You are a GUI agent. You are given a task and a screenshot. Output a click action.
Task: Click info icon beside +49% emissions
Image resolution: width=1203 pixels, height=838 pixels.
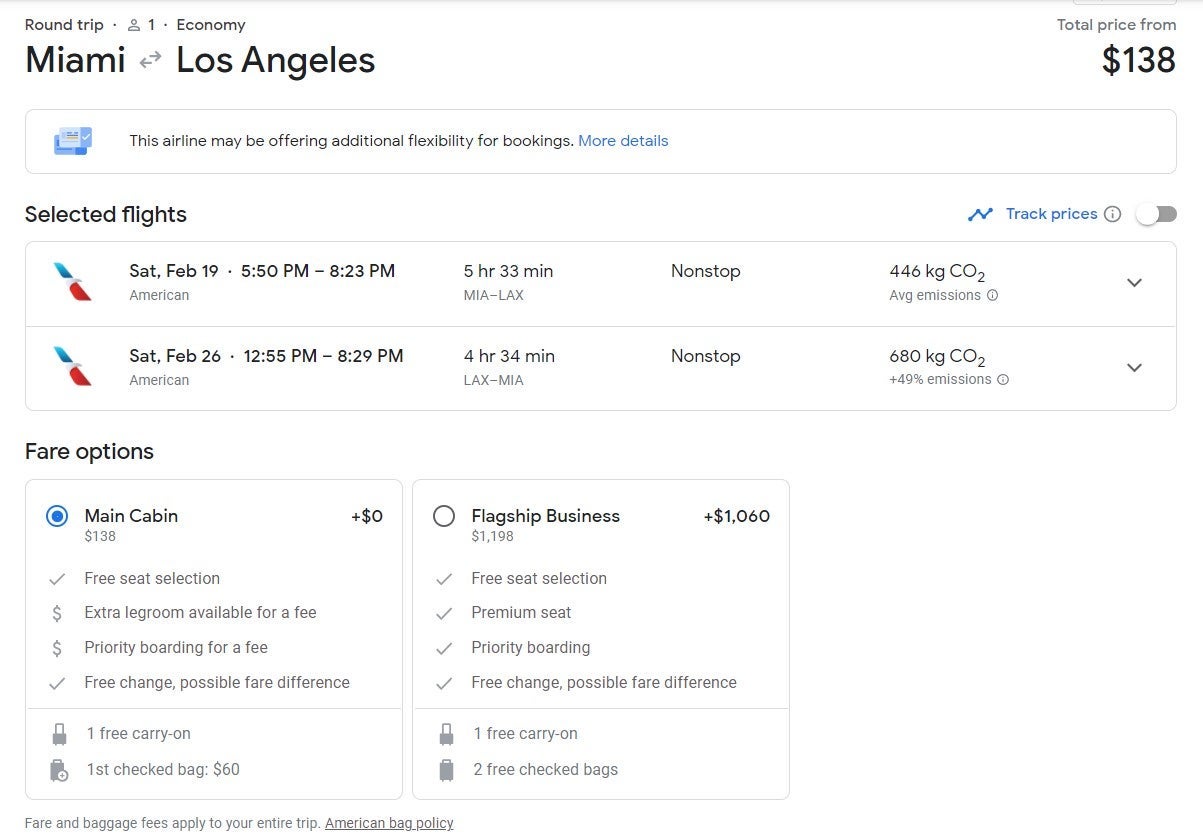pyautogui.click(x=1003, y=380)
